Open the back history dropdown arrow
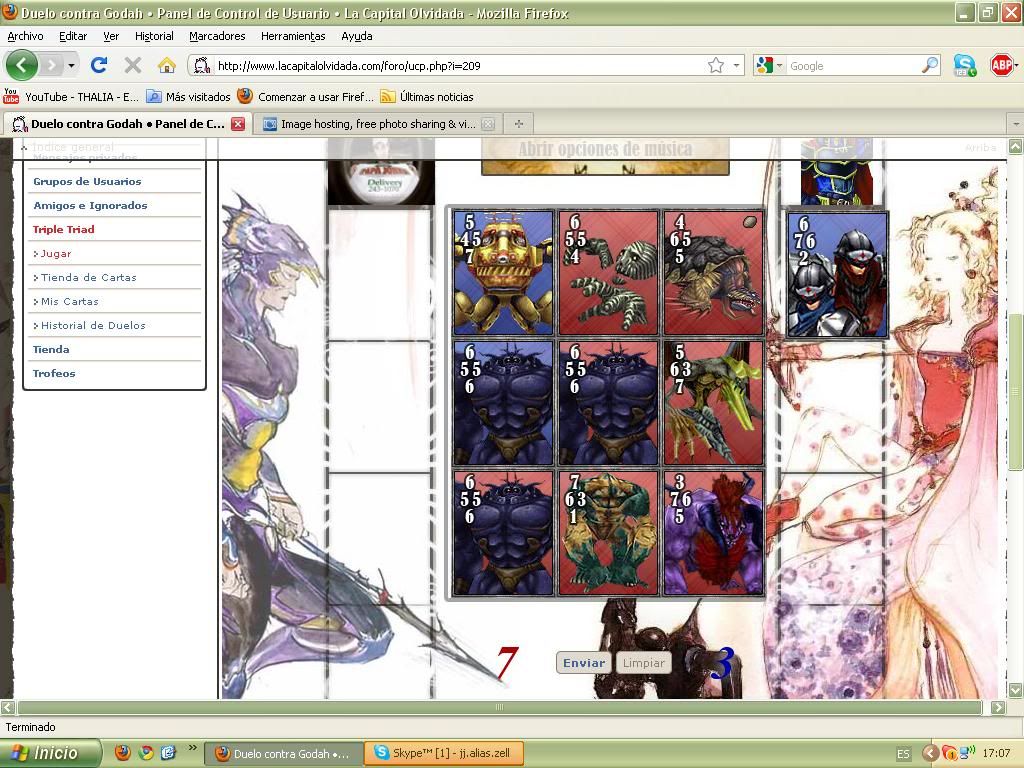Image resolution: width=1024 pixels, height=768 pixels. click(71, 65)
